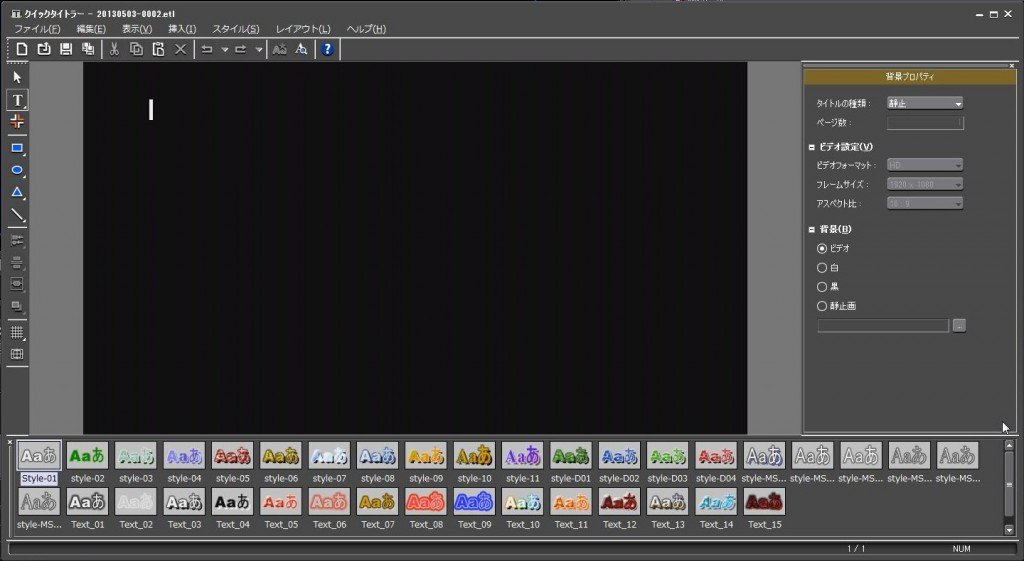This screenshot has width=1024, height=561.
Task: Click the safe area icon below grid
Action: 18,354
